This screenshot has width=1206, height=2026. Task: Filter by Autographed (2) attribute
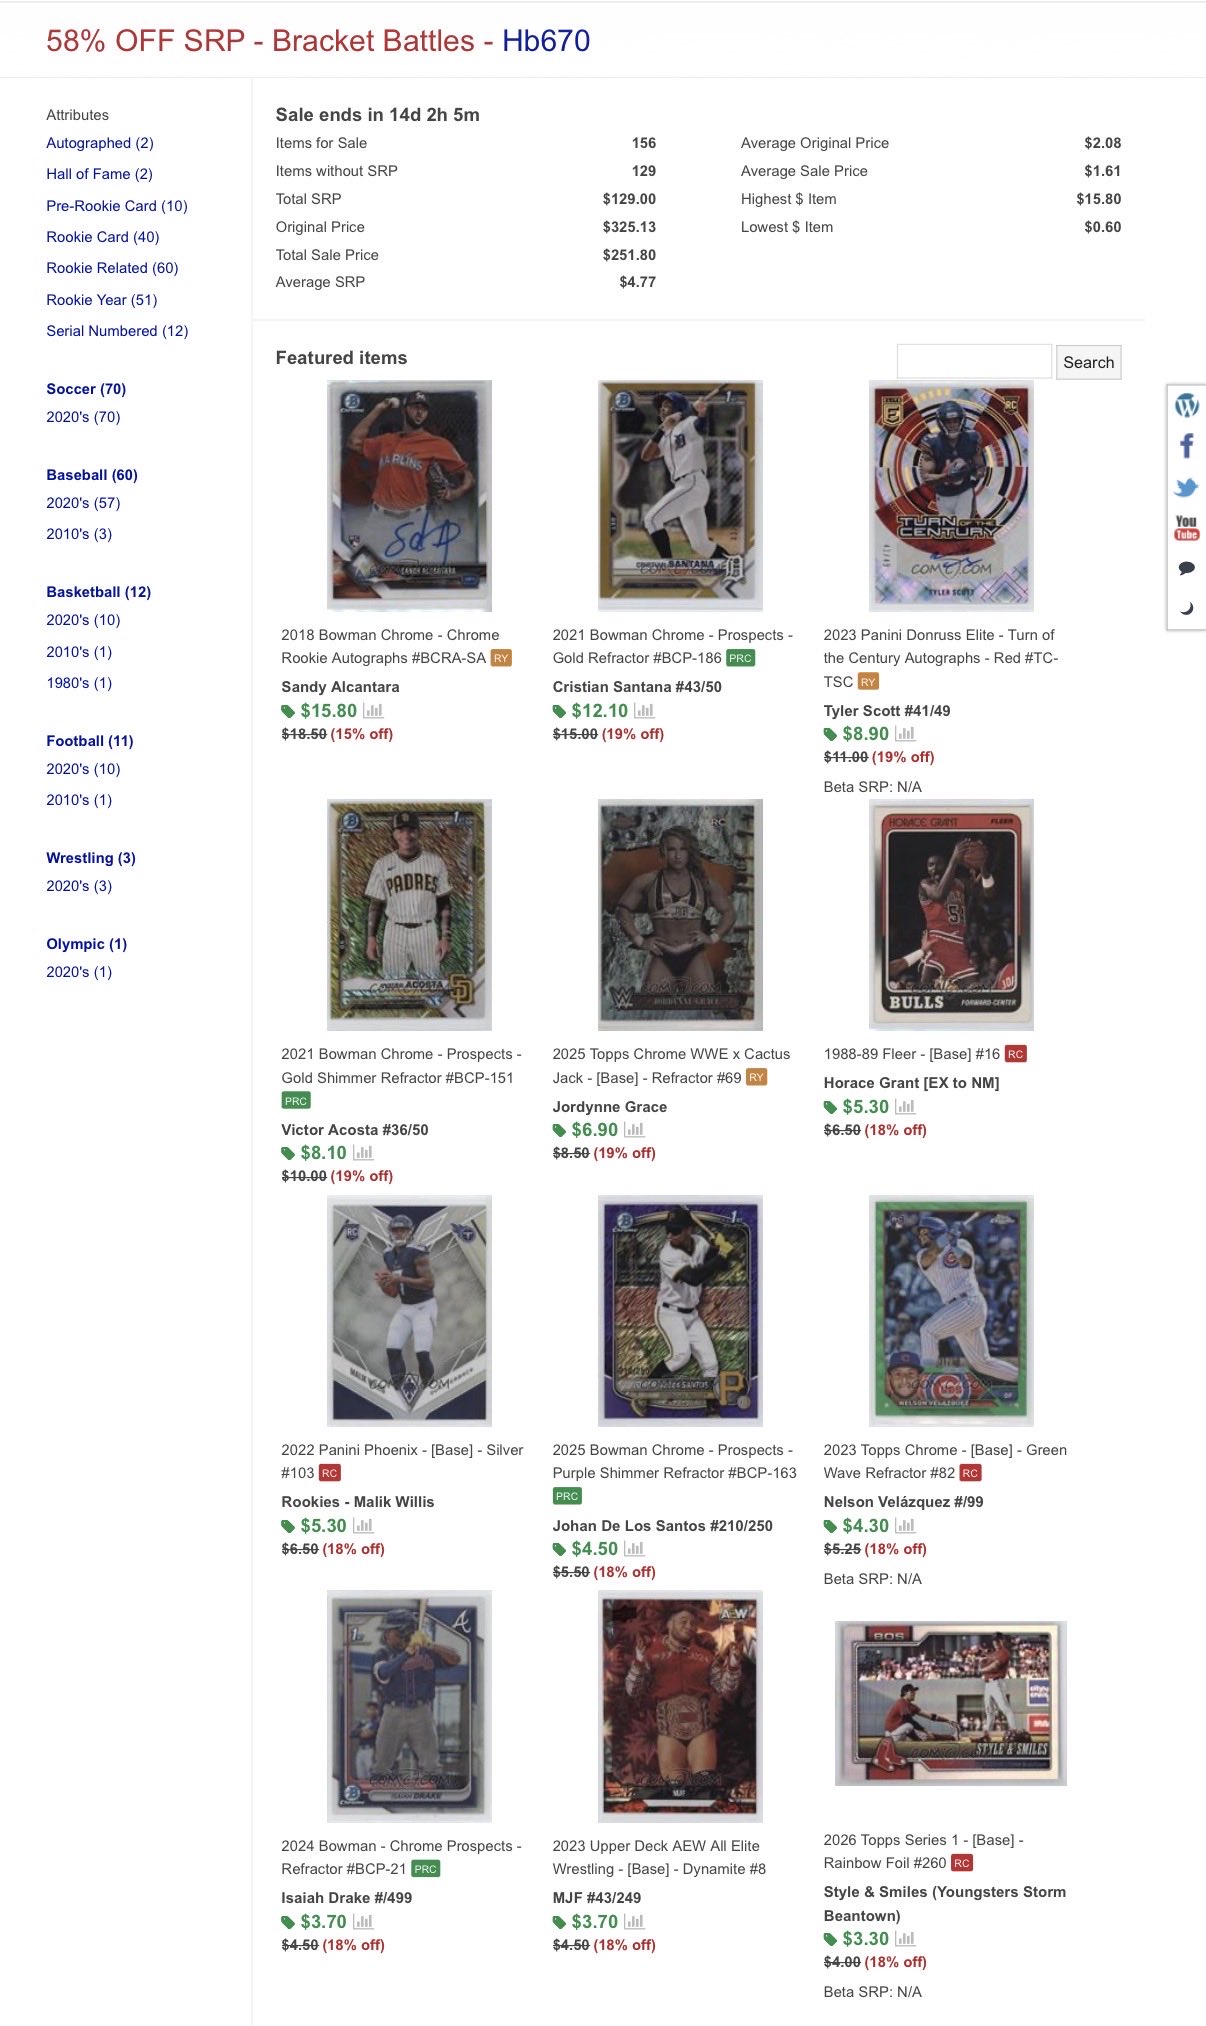(x=100, y=143)
